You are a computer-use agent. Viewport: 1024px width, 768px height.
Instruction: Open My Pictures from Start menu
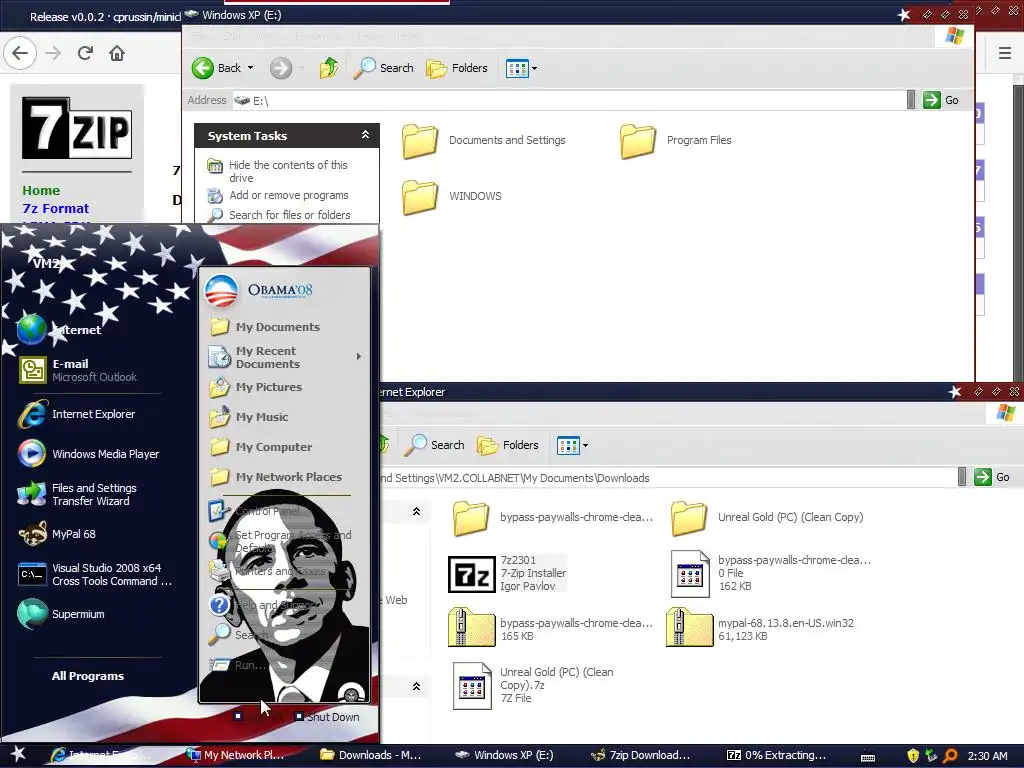256,387
